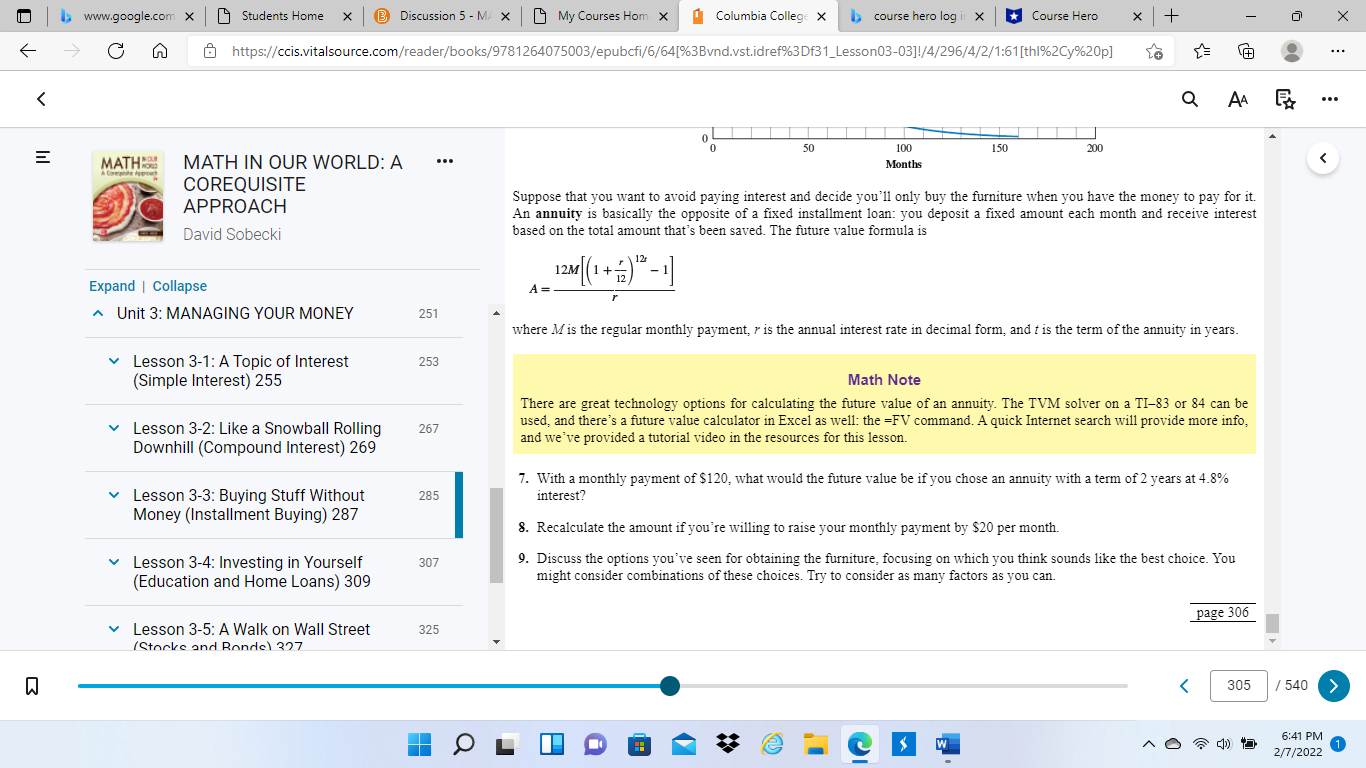
Task: Click the ellipsis beside the book title
Action: (444, 160)
